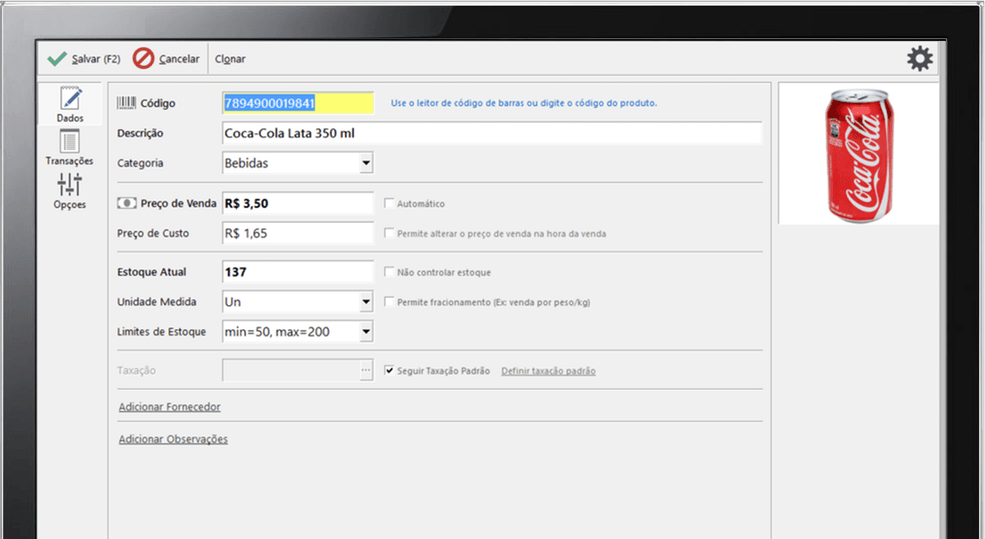
Task: Click Adicionar Observações link
Action: click(173, 439)
